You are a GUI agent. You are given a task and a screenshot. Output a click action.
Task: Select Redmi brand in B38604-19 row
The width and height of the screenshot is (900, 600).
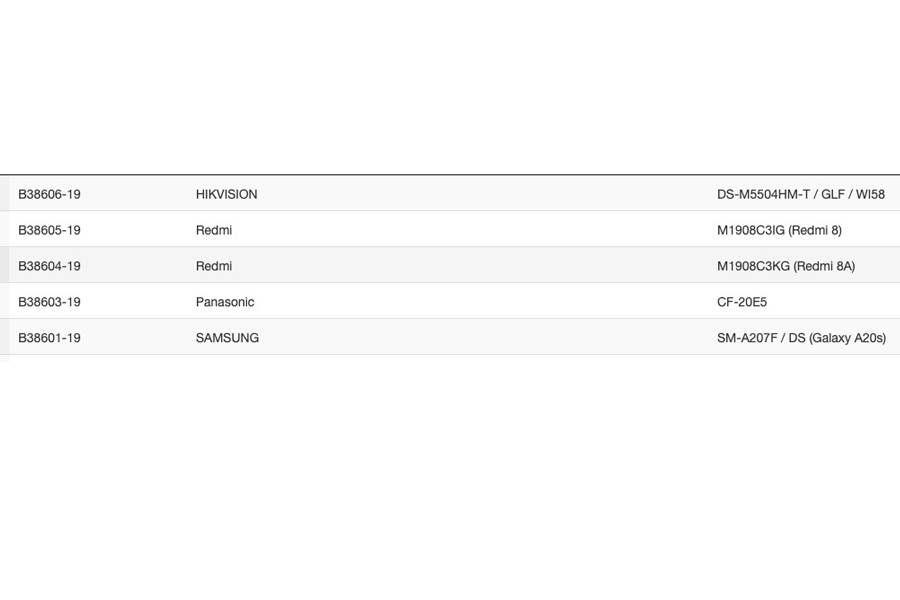point(214,266)
